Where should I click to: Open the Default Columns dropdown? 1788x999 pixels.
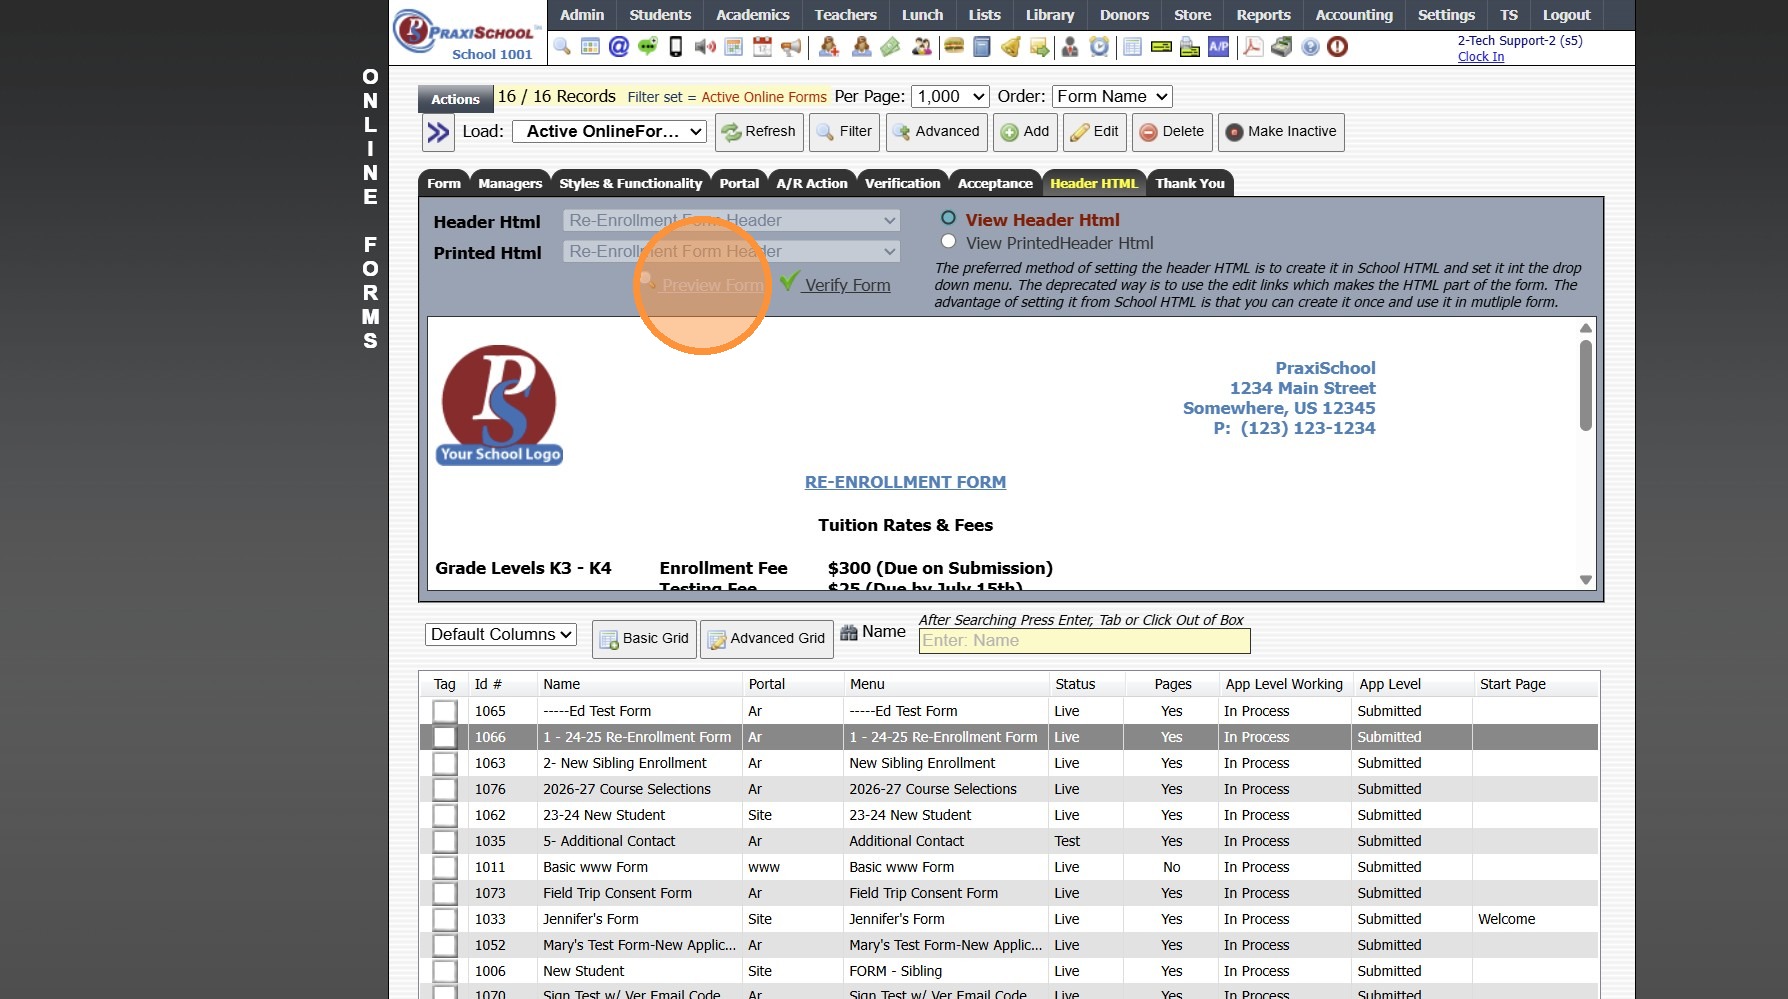(501, 634)
